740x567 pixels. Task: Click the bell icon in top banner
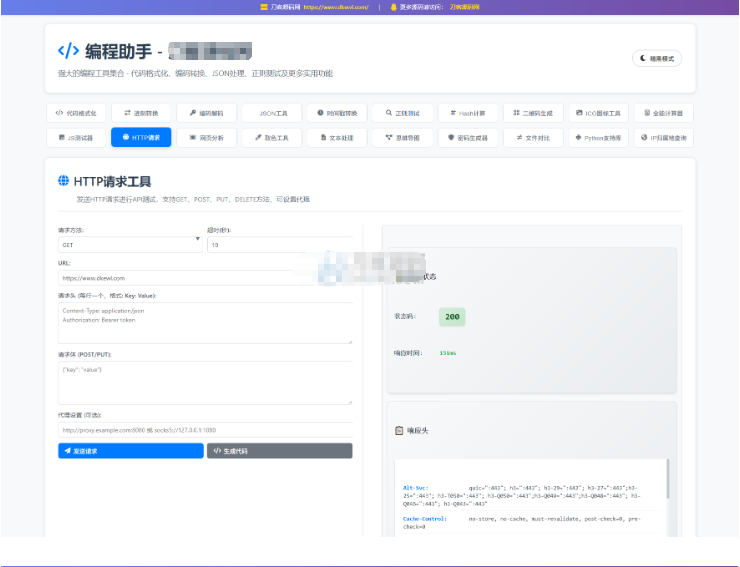(x=393, y=7)
